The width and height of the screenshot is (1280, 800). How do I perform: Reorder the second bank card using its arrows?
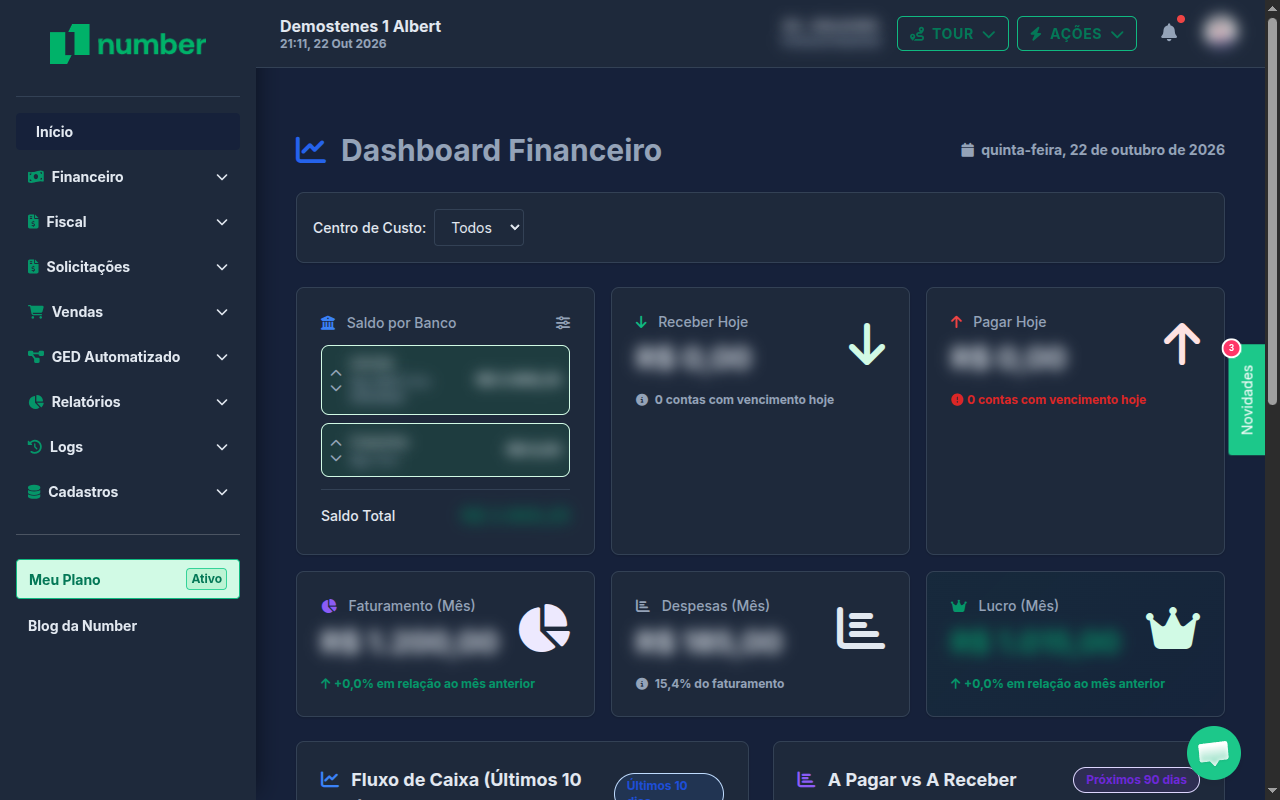click(336, 450)
